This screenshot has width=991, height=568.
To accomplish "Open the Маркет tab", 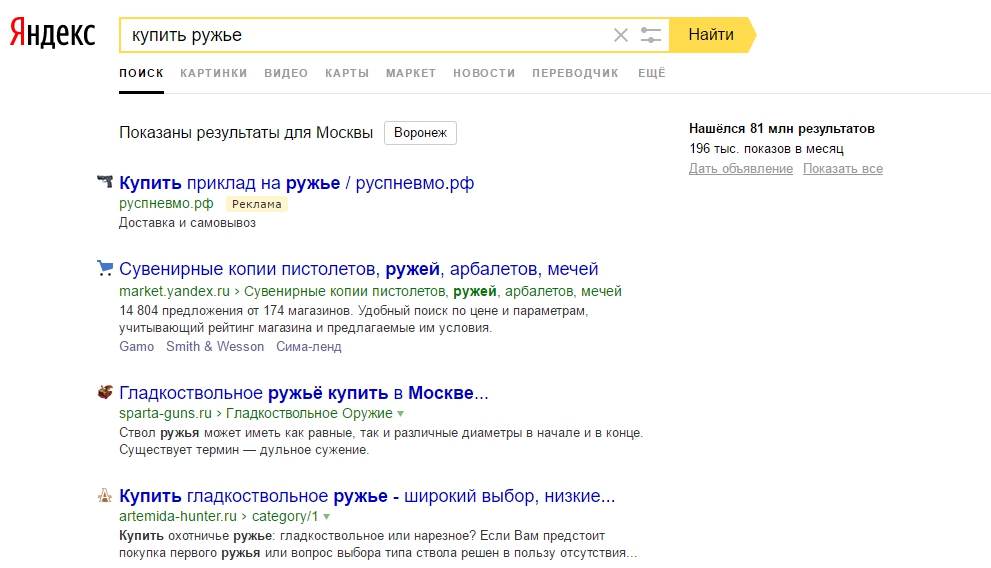I will point(411,73).
